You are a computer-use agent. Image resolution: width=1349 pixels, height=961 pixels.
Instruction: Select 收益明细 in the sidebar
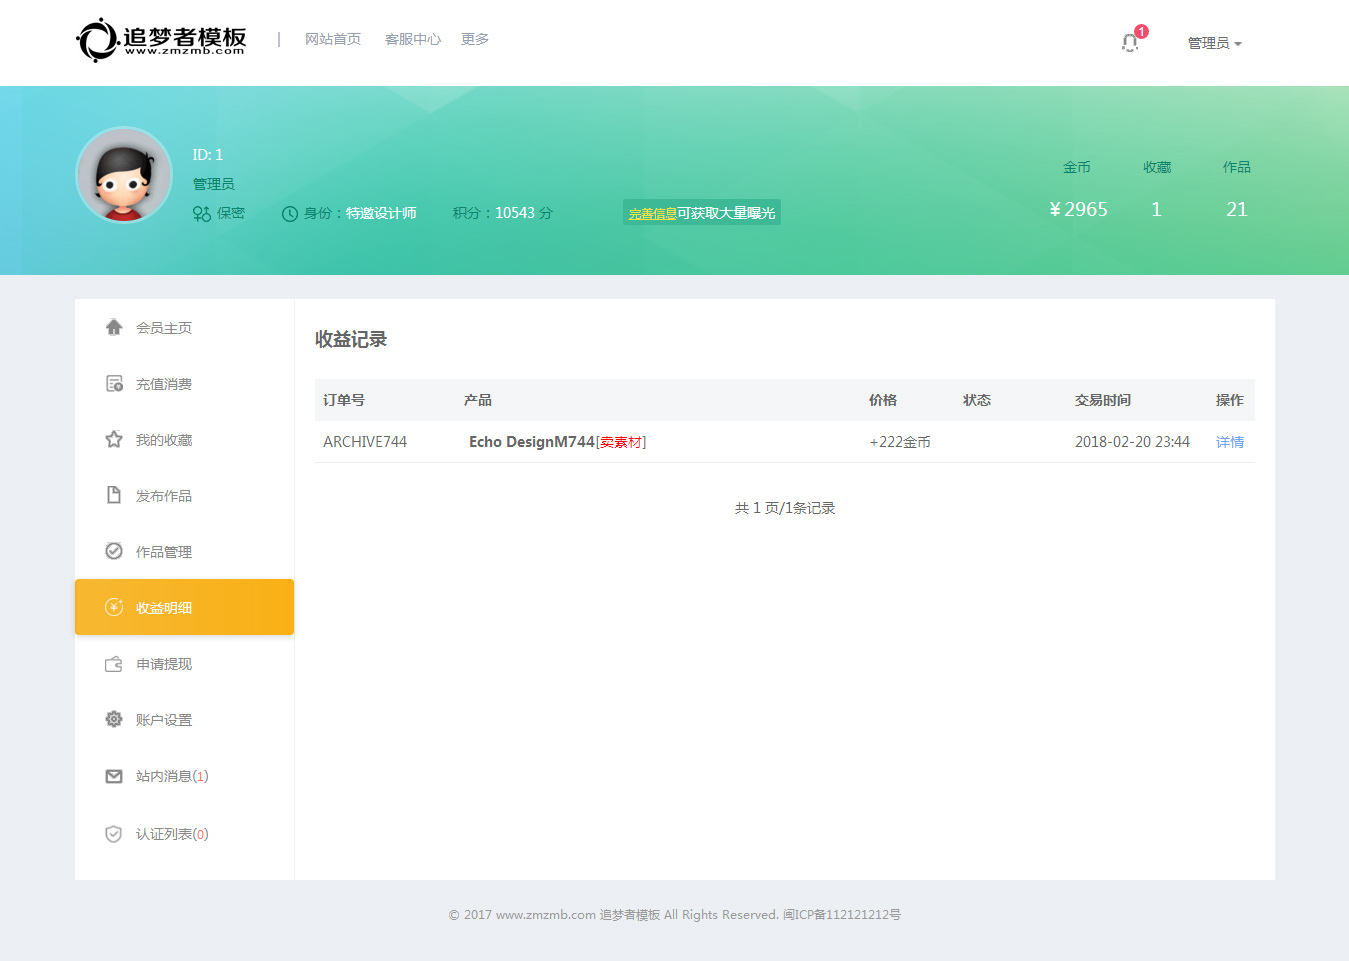pos(164,608)
